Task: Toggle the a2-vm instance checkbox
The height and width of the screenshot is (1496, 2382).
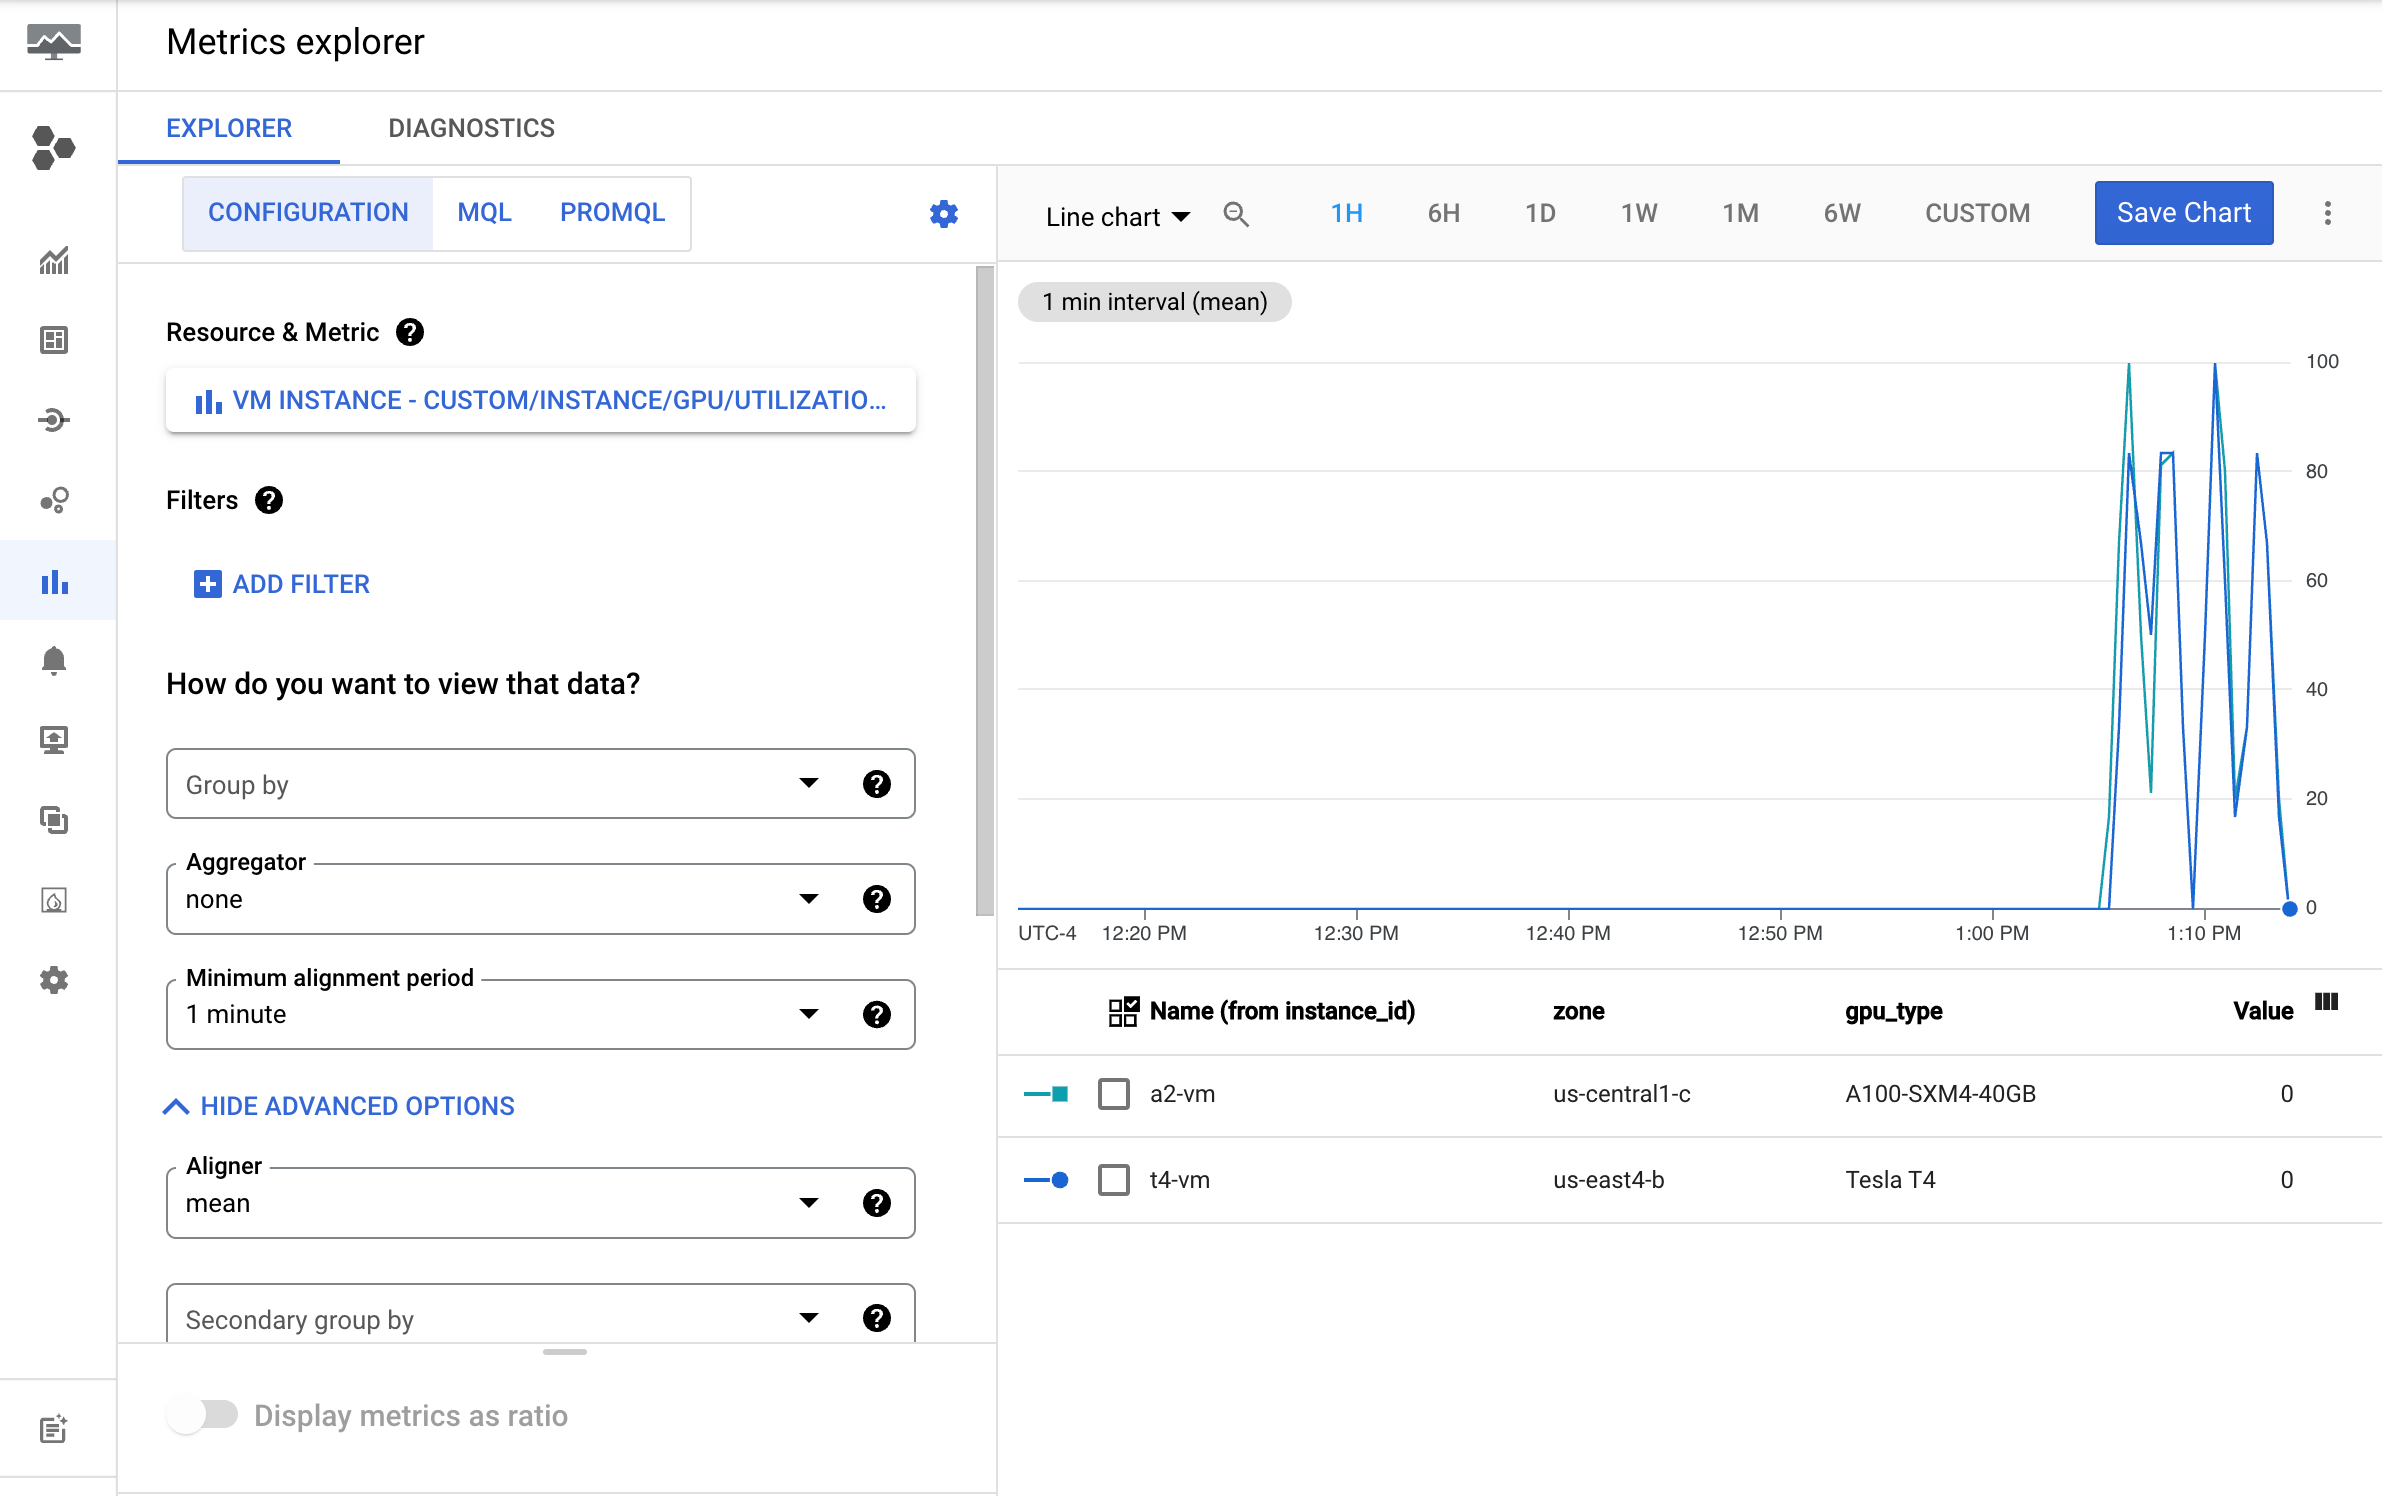Action: tap(1113, 1094)
